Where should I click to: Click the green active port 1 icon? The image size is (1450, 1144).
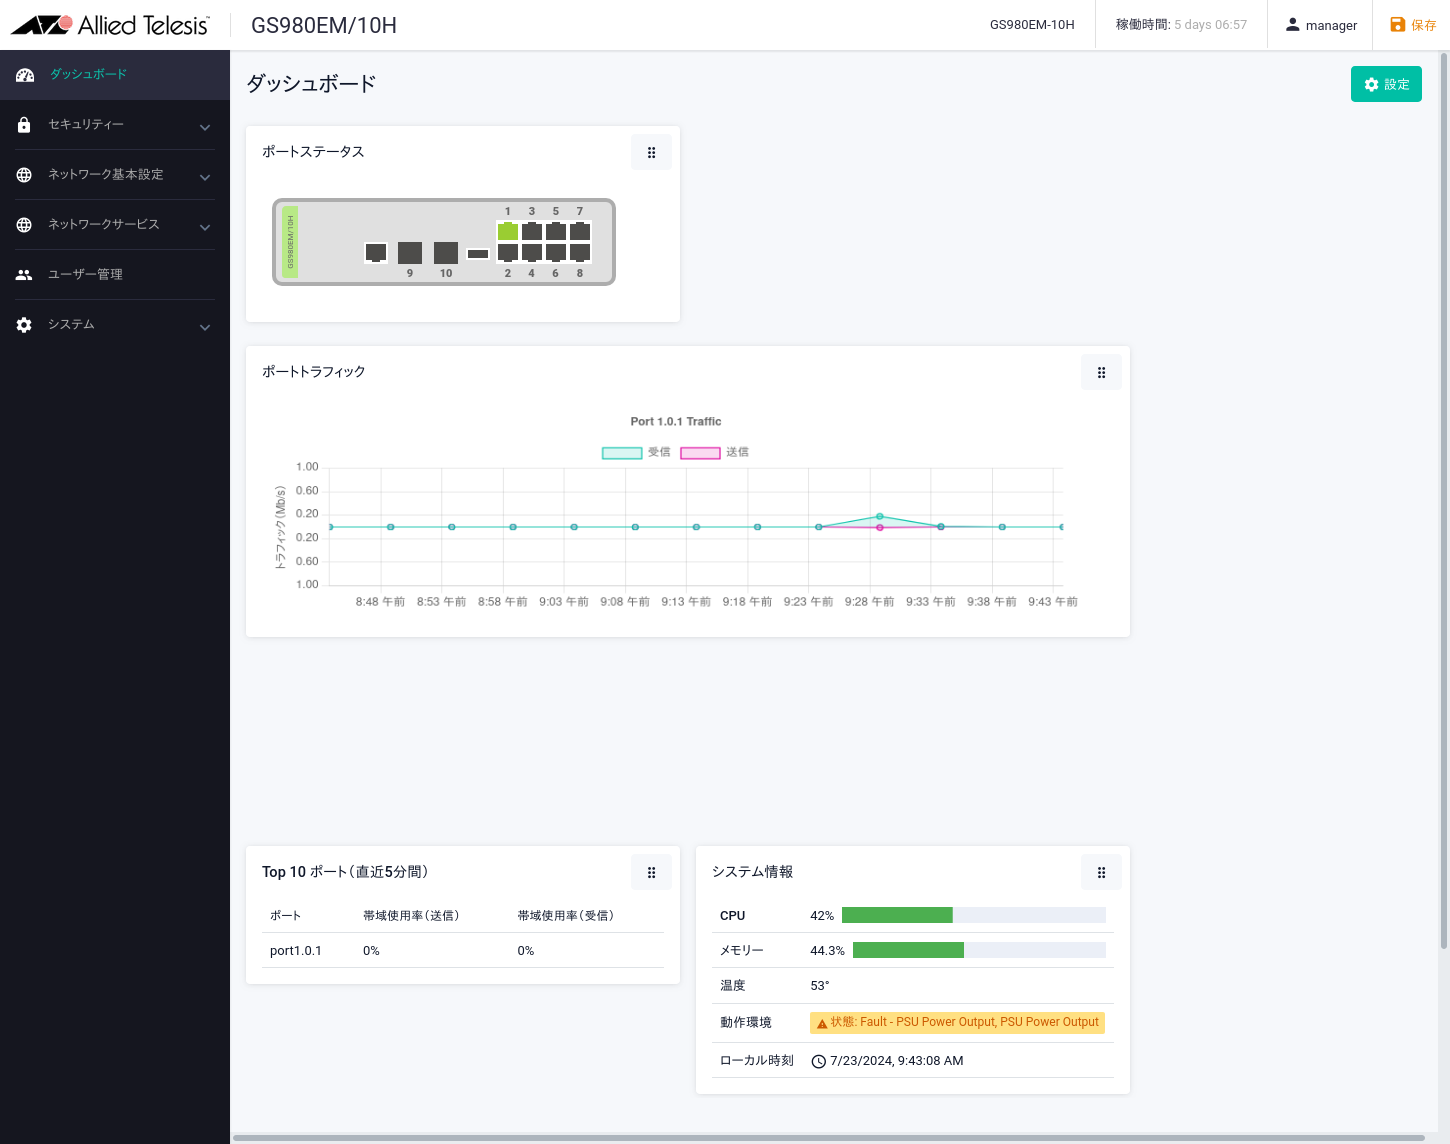(x=508, y=232)
